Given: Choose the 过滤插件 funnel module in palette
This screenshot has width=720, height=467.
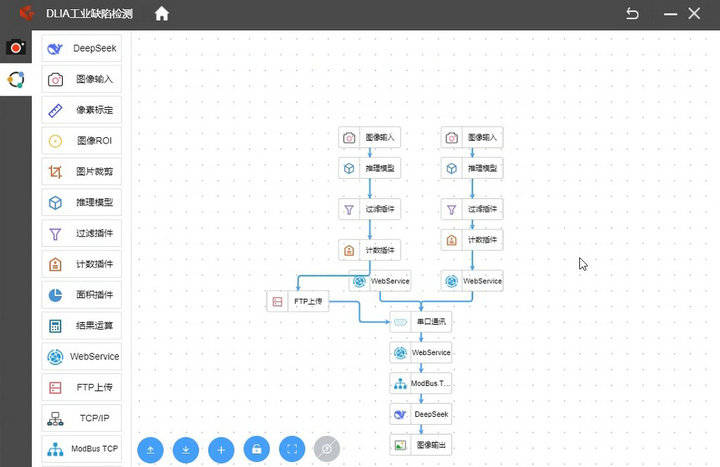Looking at the screenshot, I should (82, 233).
